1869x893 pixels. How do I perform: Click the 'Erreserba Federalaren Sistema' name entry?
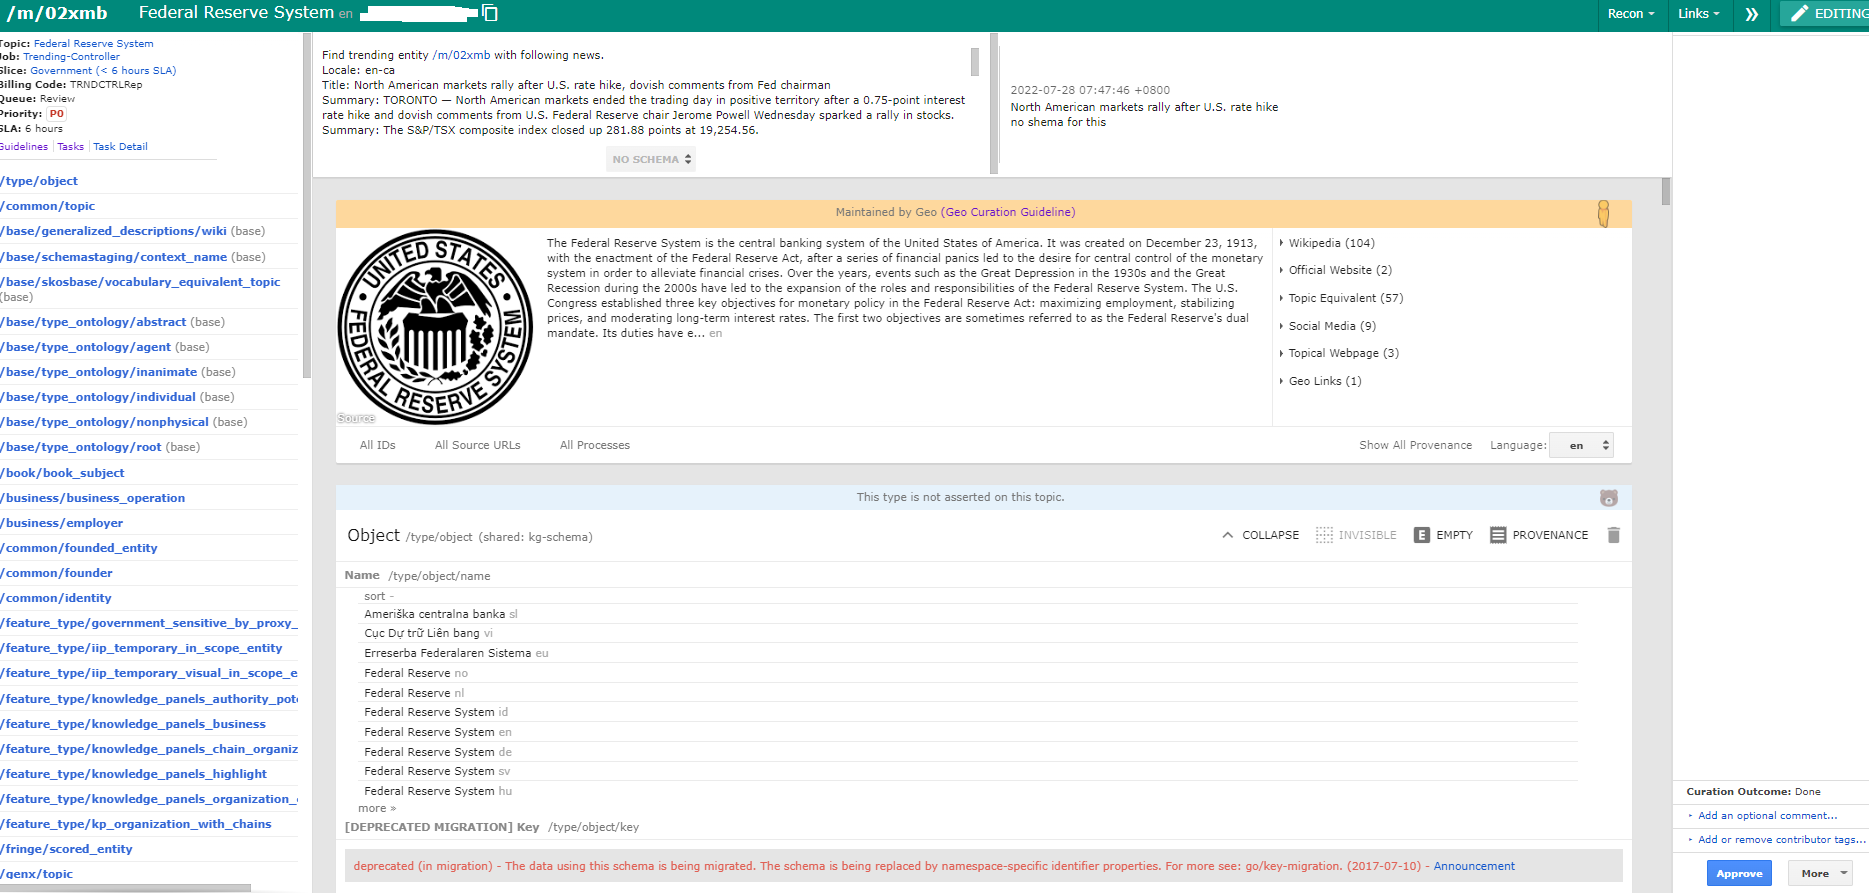(447, 653)
